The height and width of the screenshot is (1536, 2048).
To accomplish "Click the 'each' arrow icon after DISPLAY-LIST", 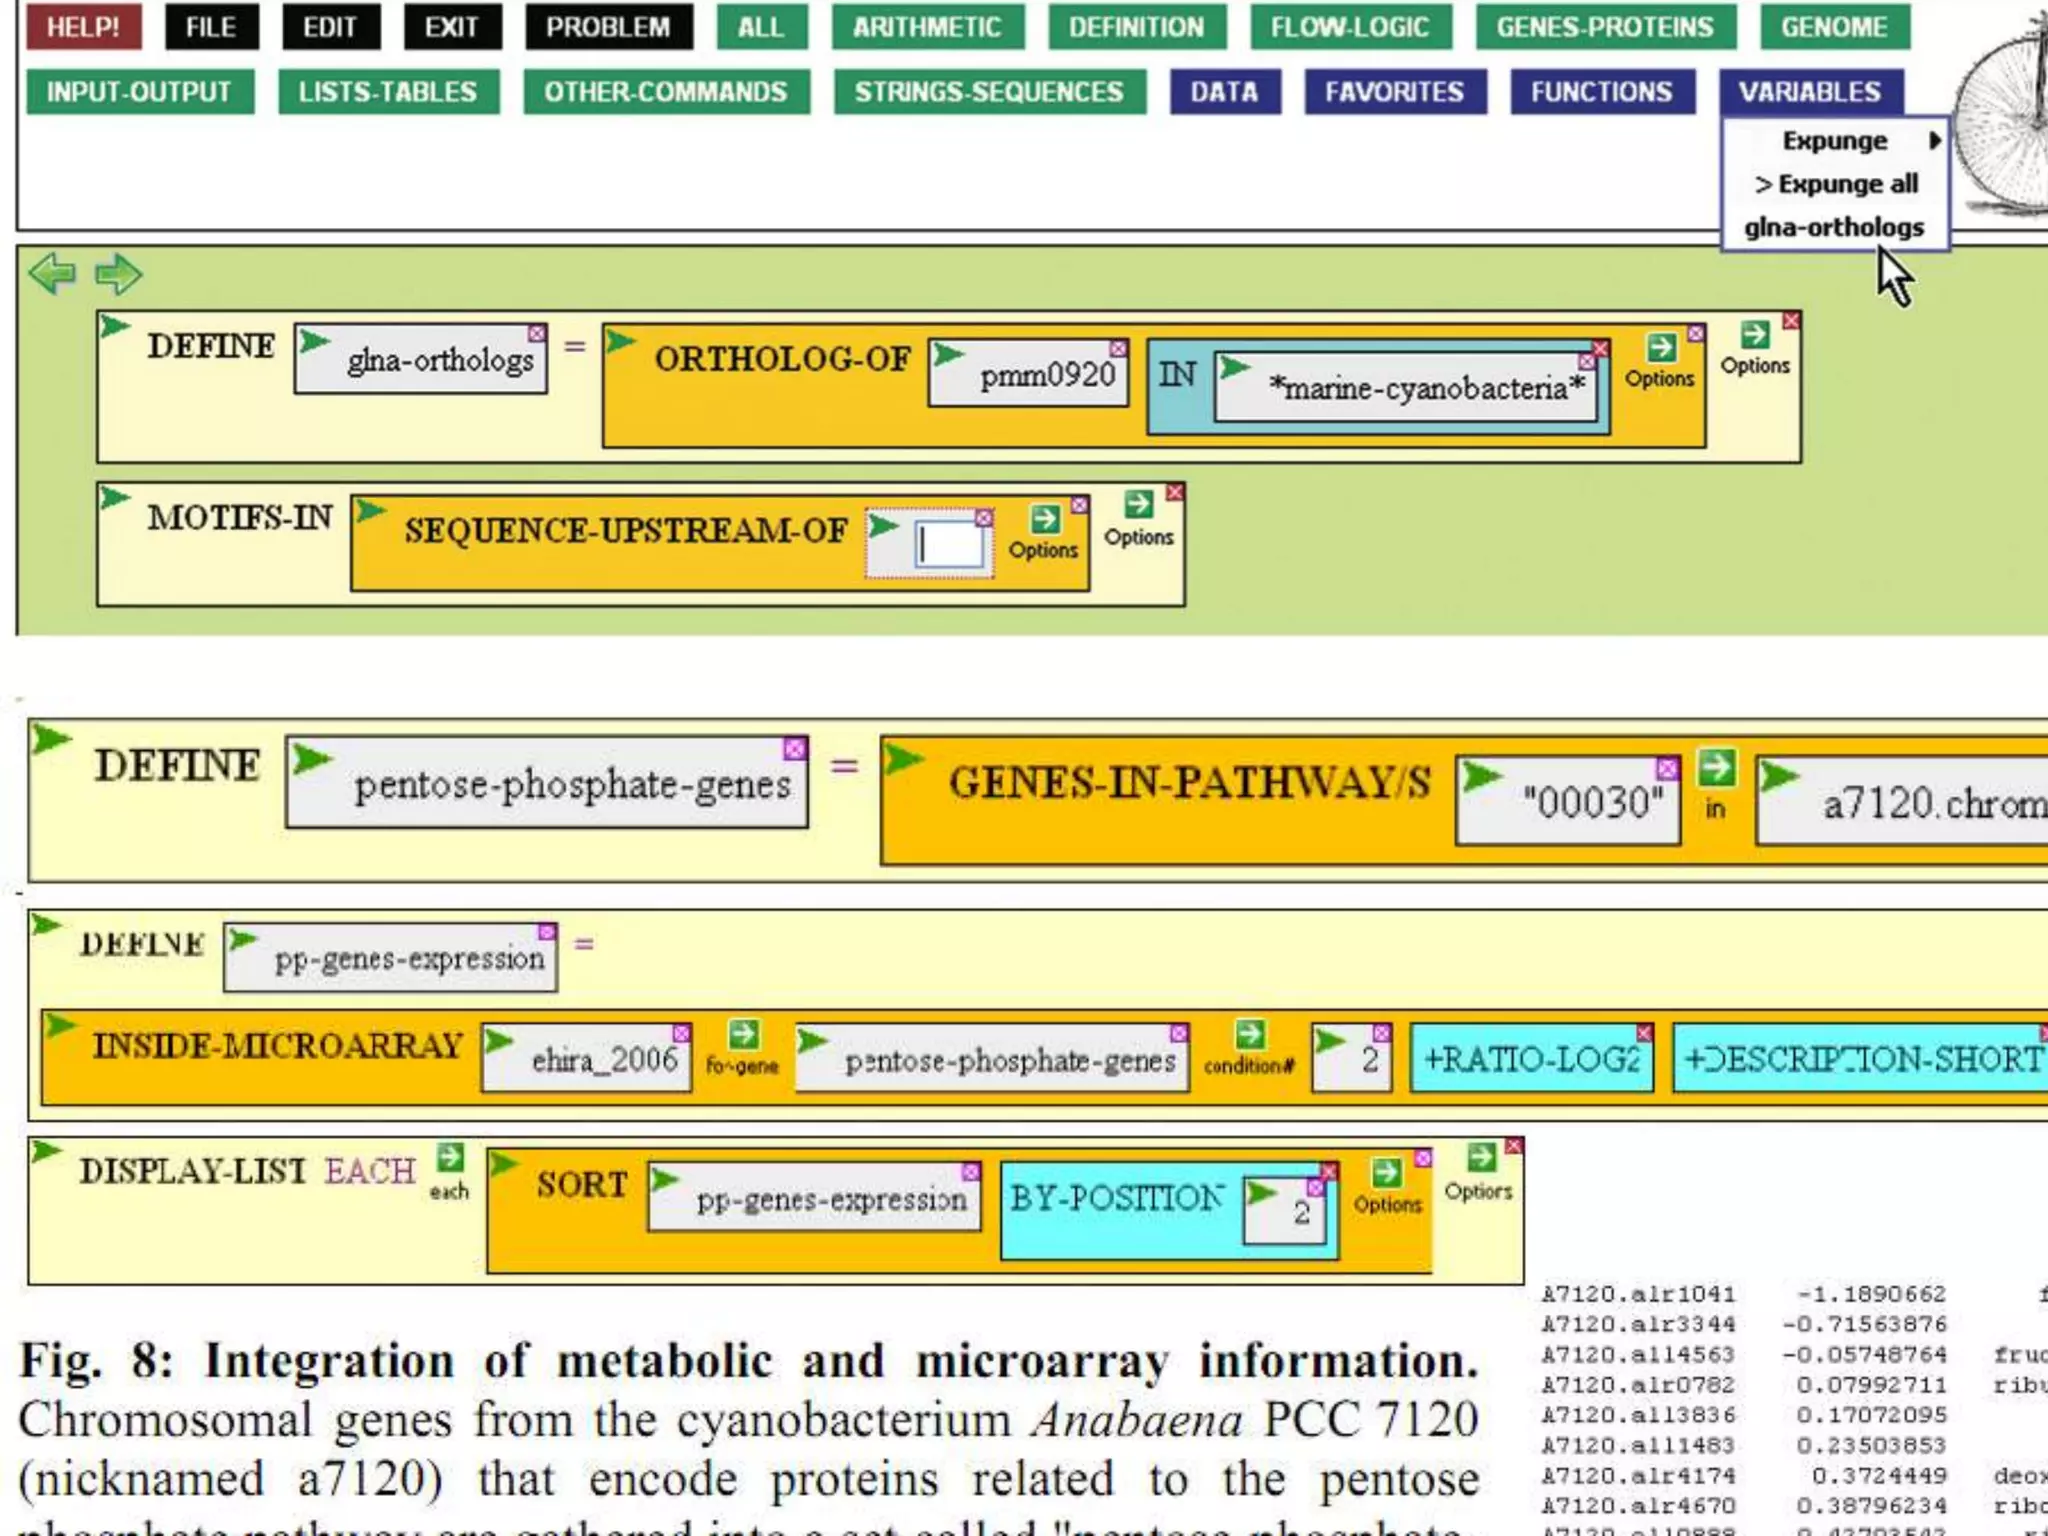I will click(x=450, y=1158).
